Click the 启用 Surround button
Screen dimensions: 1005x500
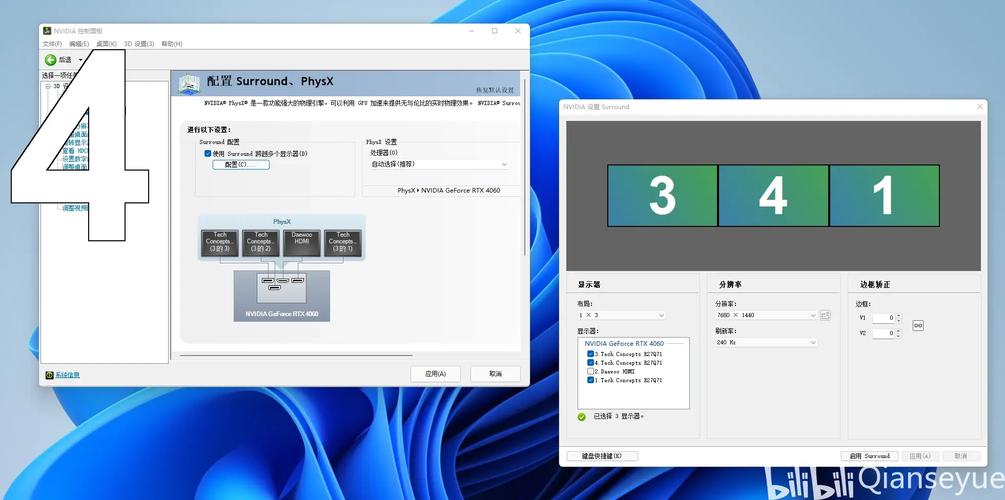click(869, 456)
